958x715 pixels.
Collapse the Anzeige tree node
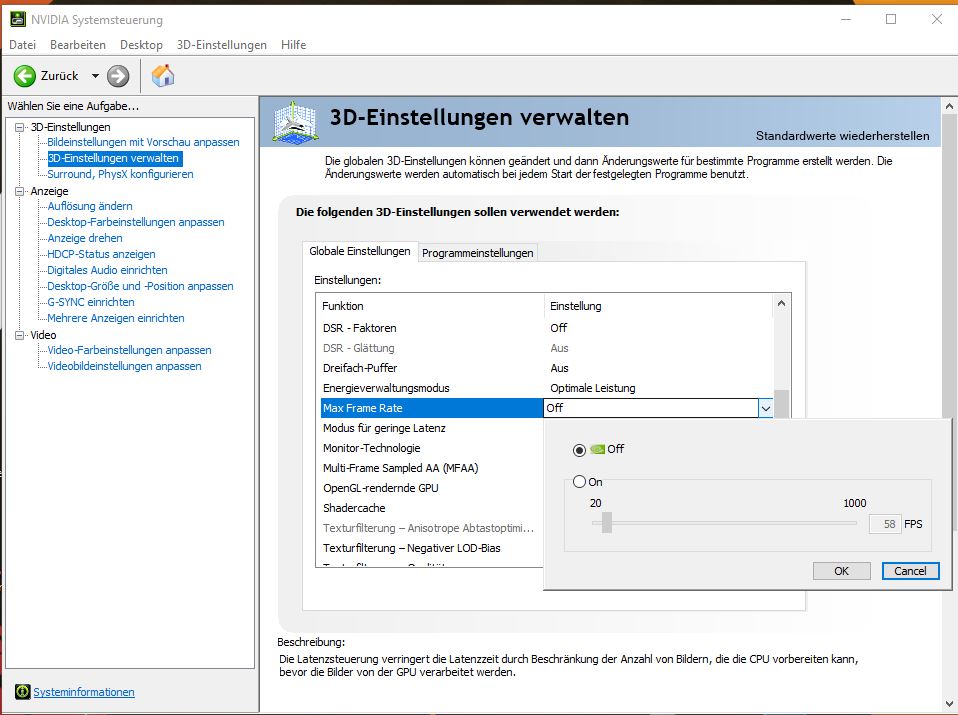[x=20, y=191]
